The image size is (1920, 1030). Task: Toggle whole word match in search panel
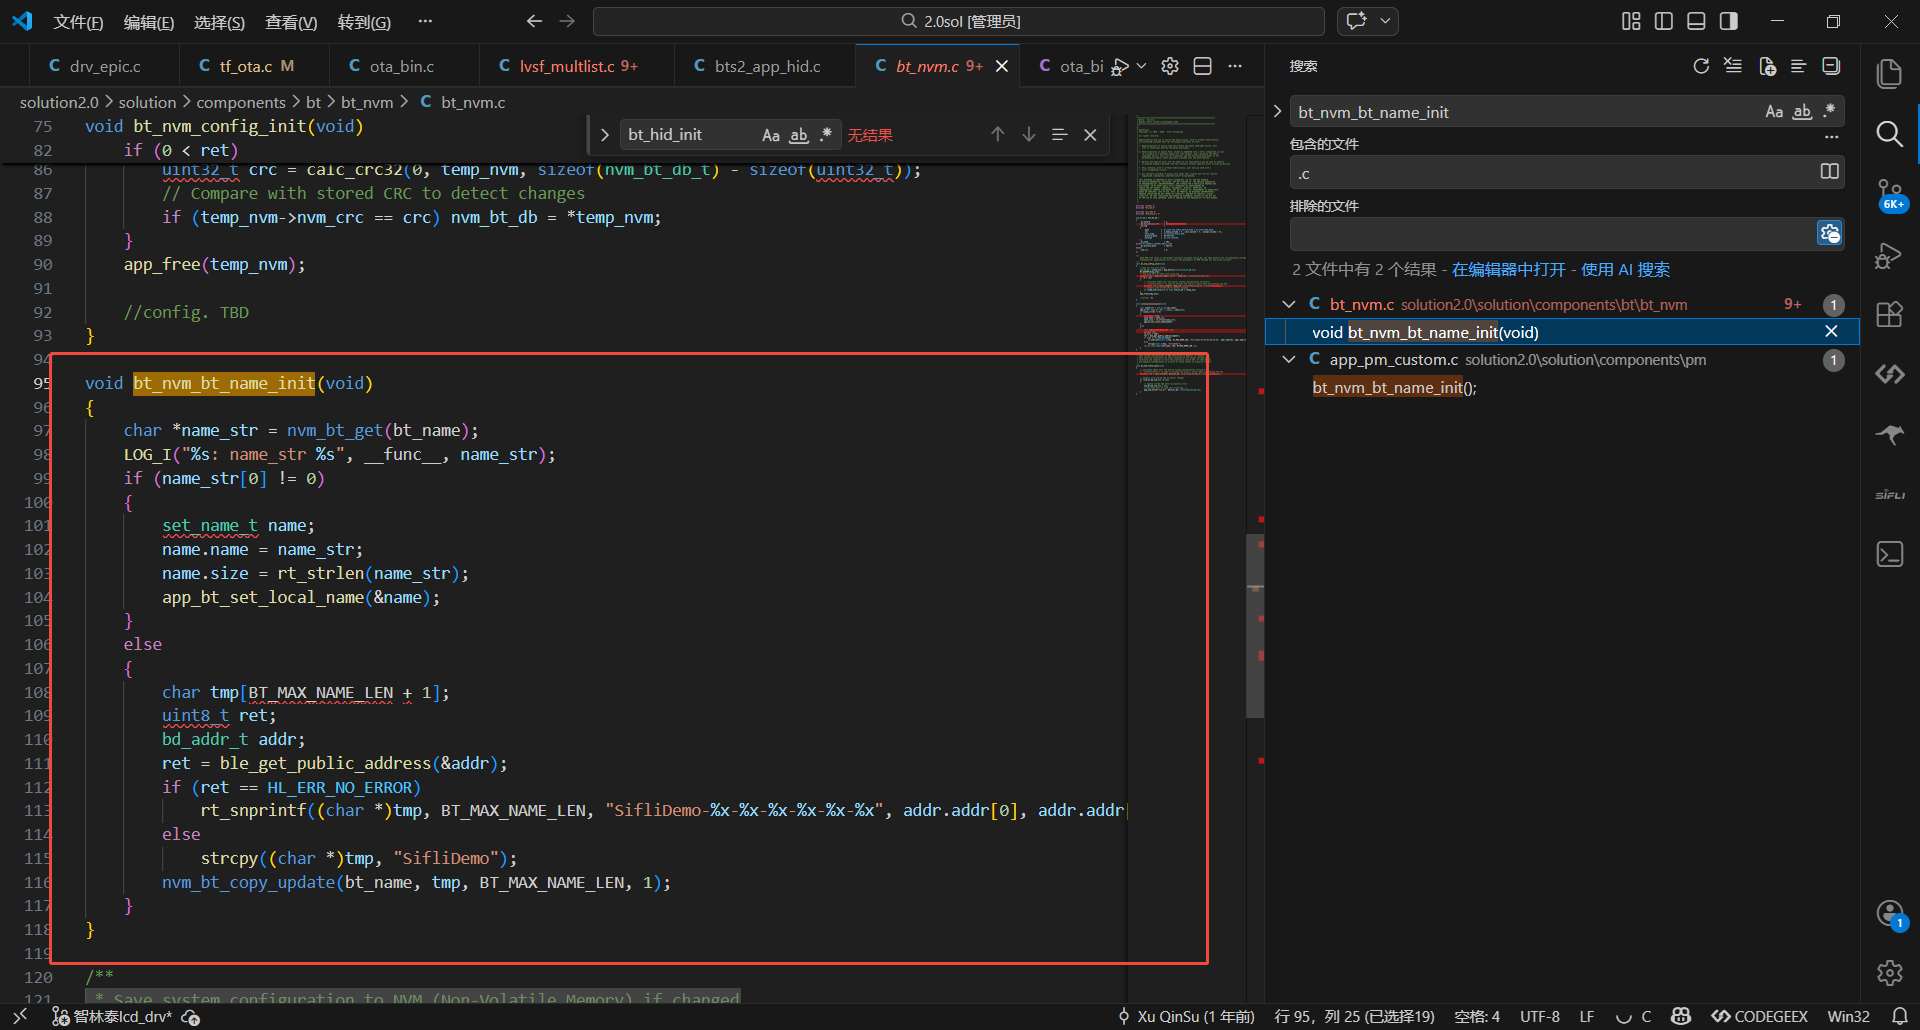coord(1802,112)
